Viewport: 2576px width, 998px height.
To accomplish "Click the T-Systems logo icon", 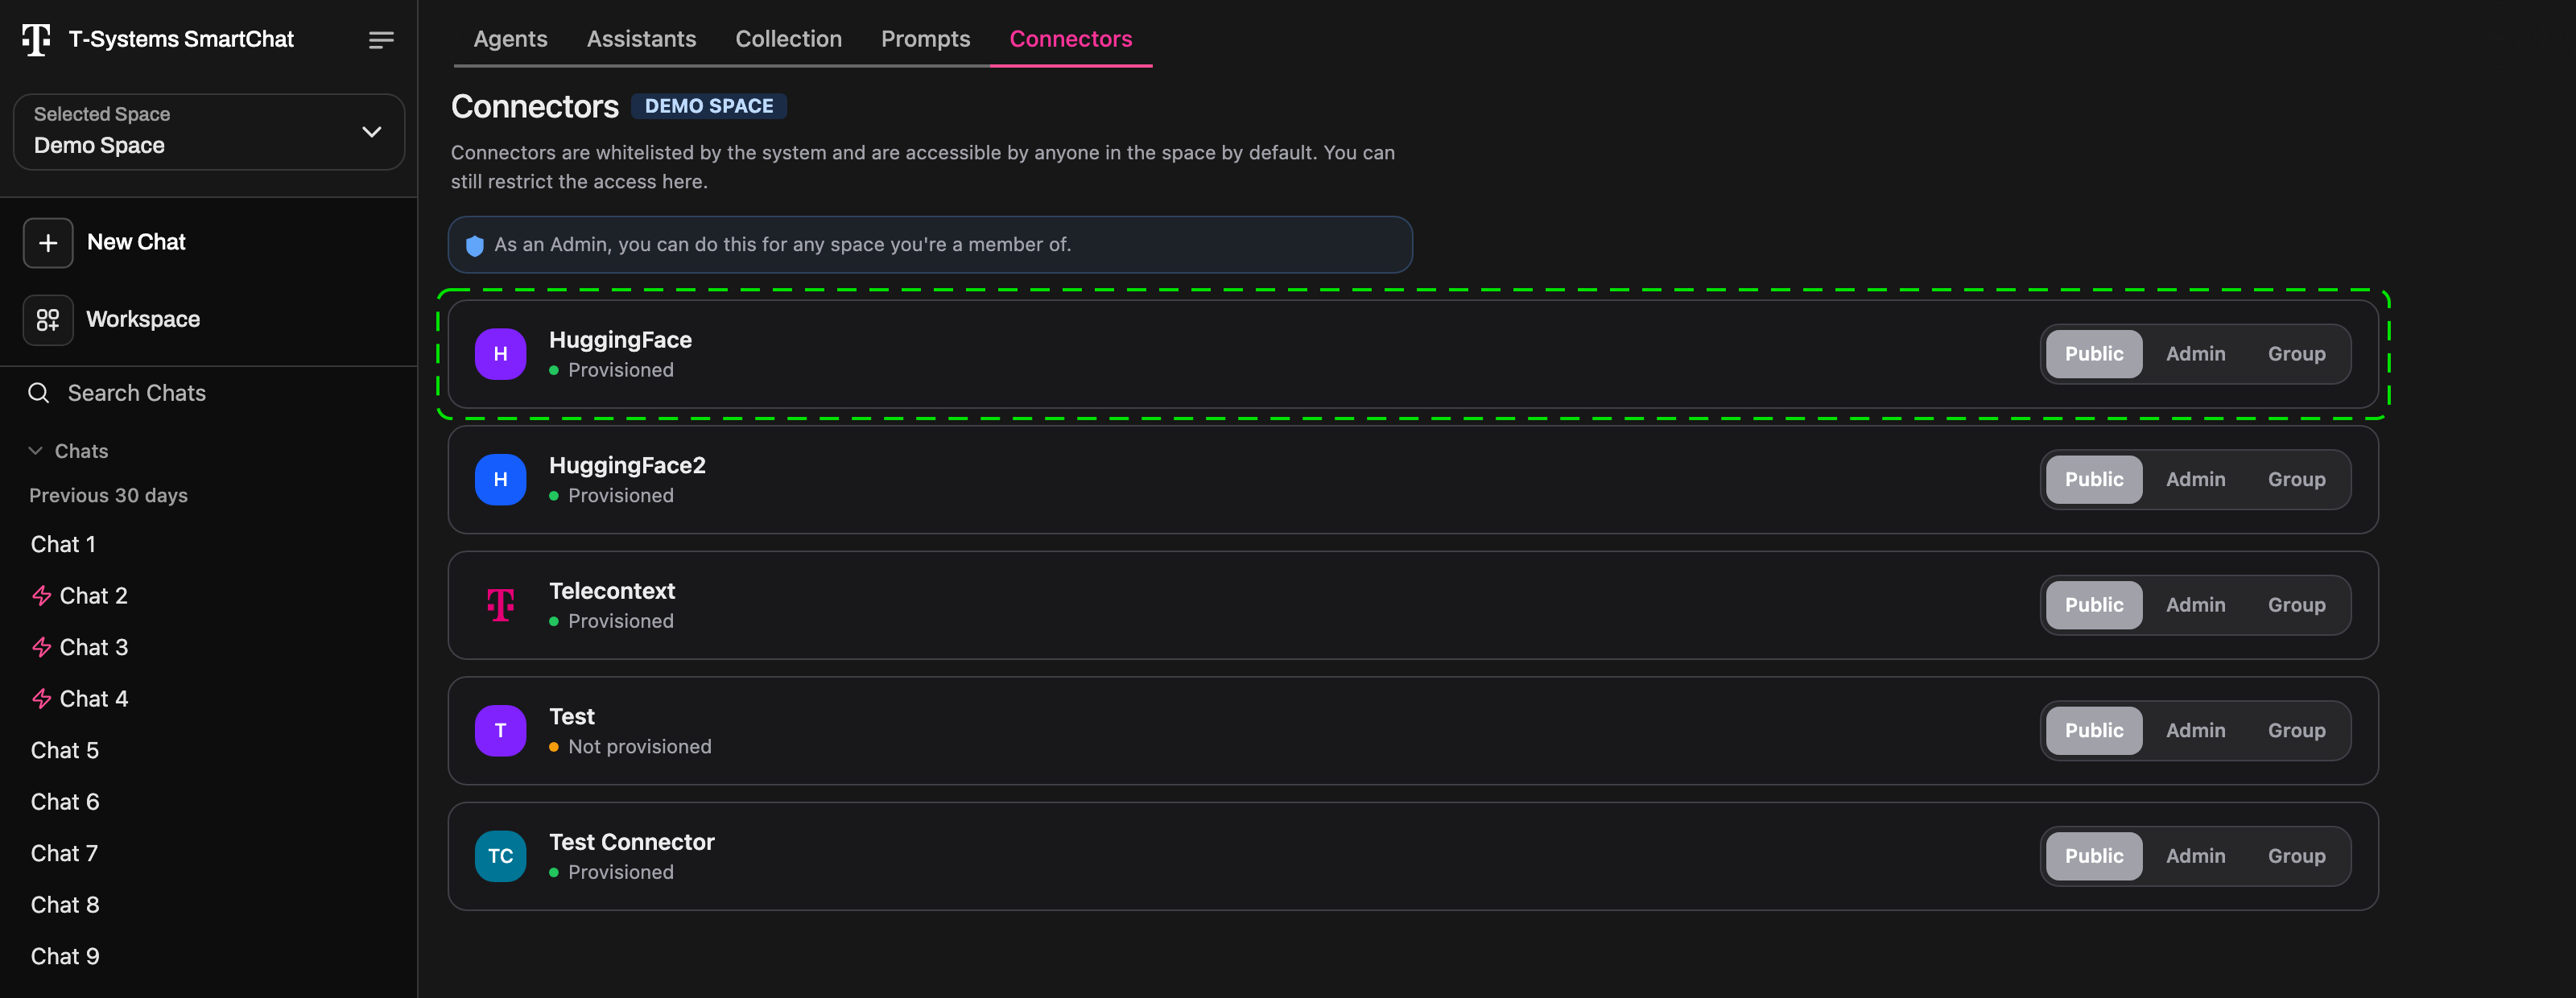I will pos(36,39).
